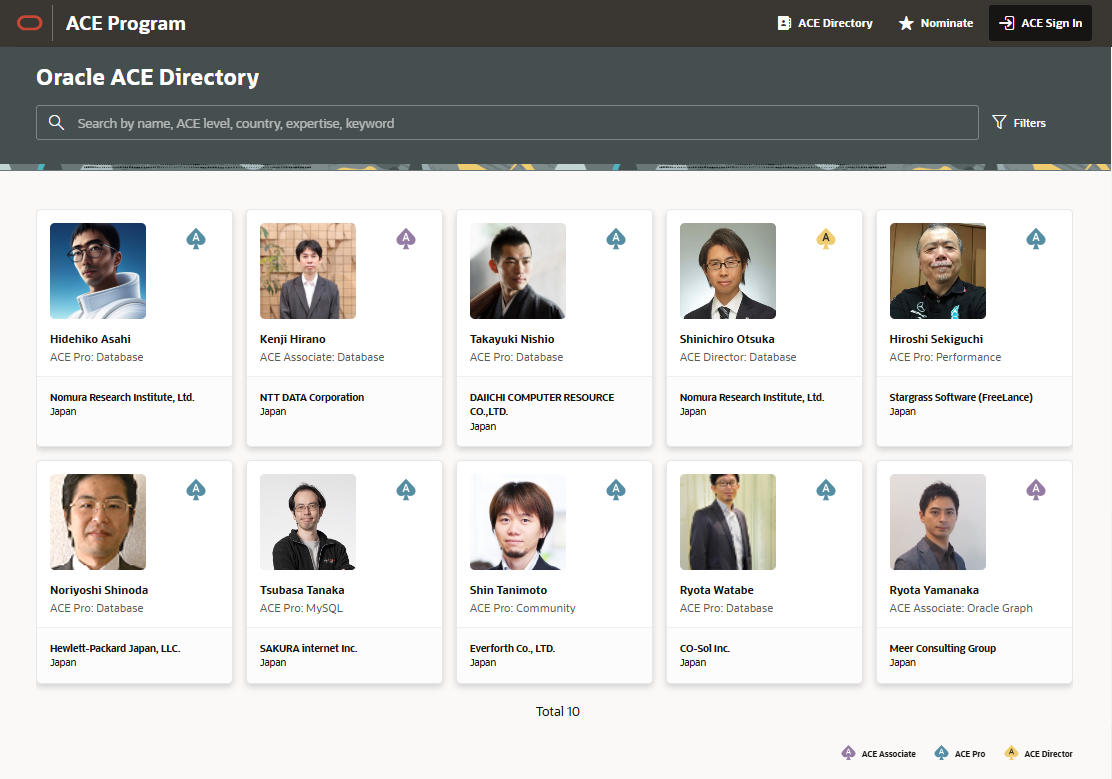Open Ryota Yamanaka's profile photo
This screenshot has height=779, width=1112.
tap(938, 522)
